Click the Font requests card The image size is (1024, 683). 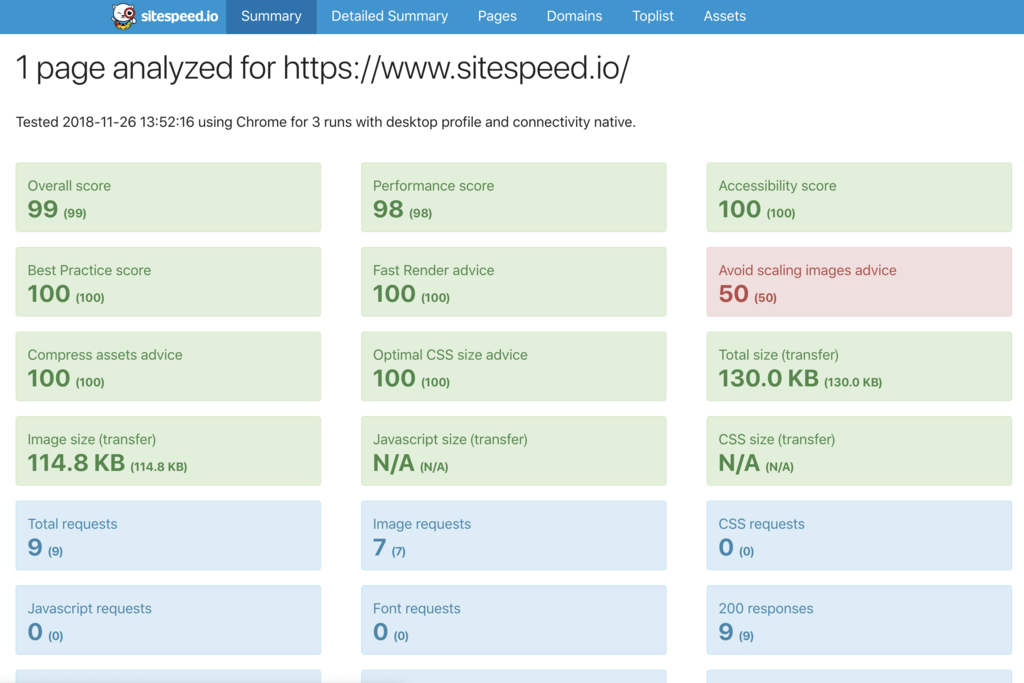(513, 620)
